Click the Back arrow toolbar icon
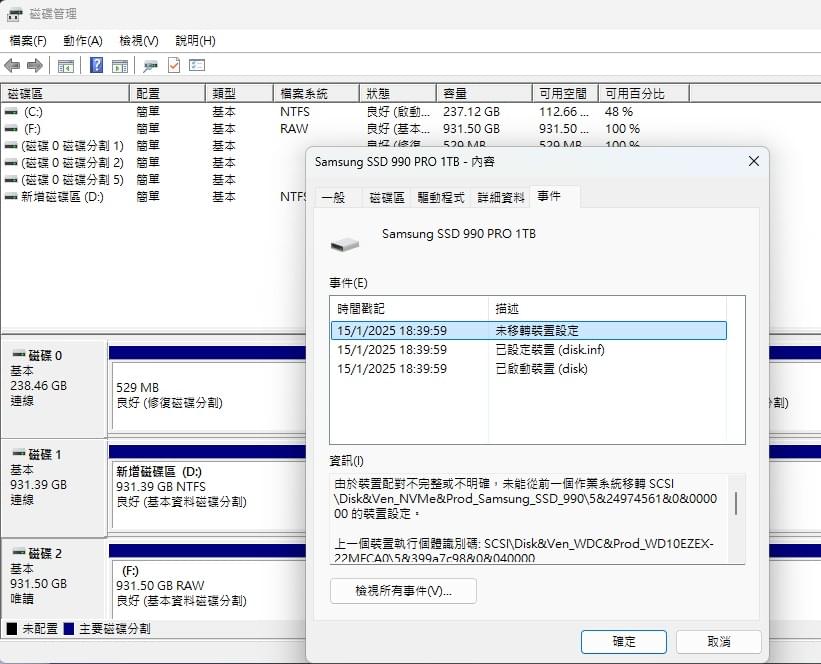 pyautogui.click(x=12, y=65)
